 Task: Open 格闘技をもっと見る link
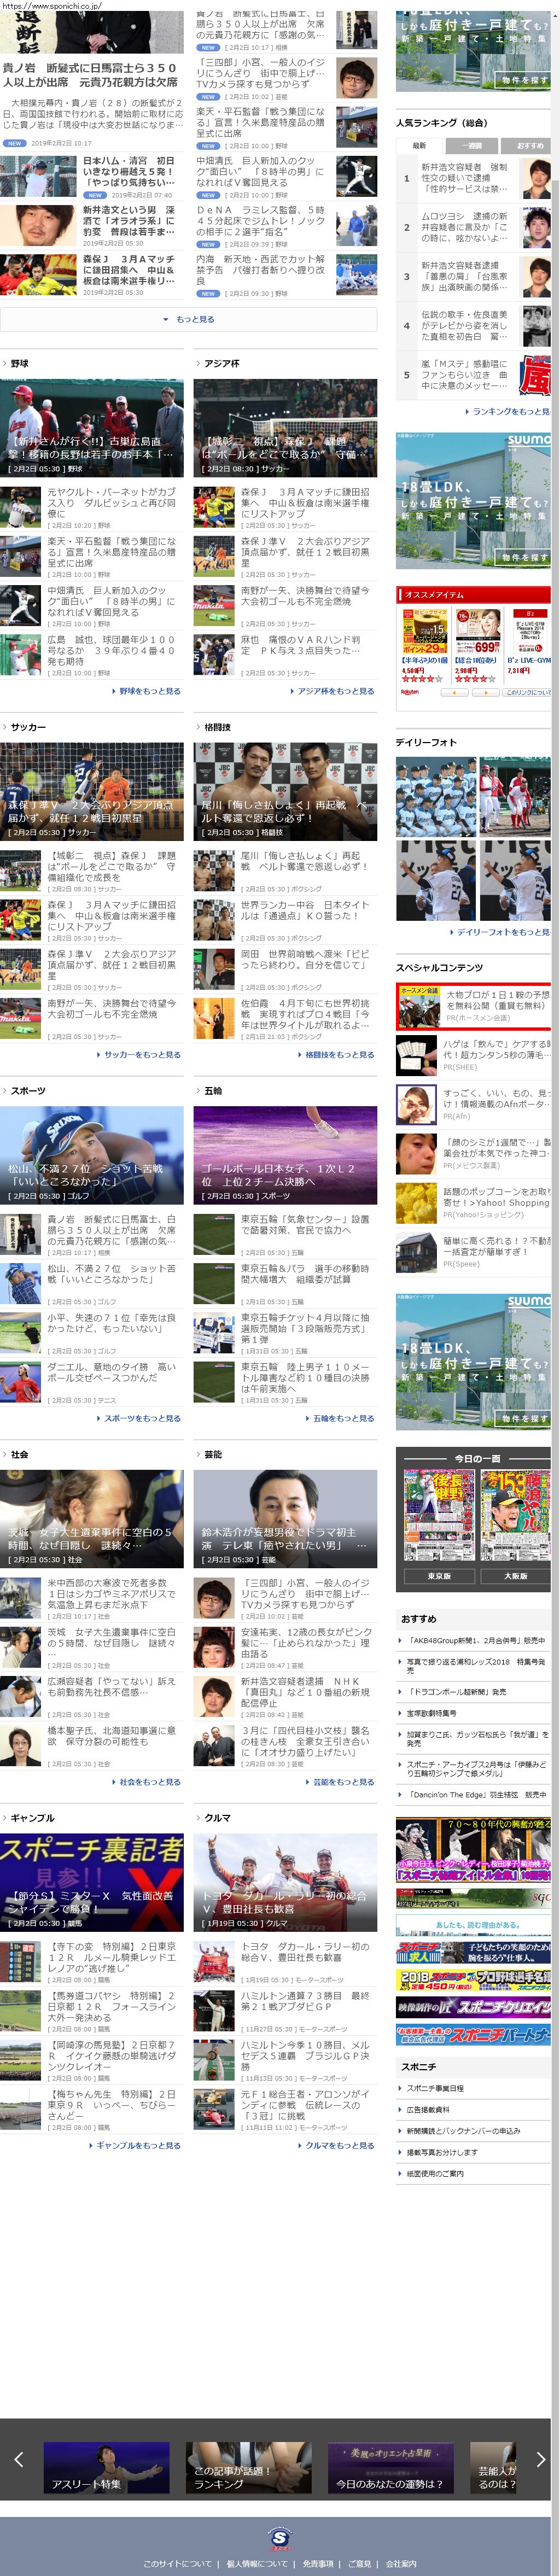click(337, 1054)
